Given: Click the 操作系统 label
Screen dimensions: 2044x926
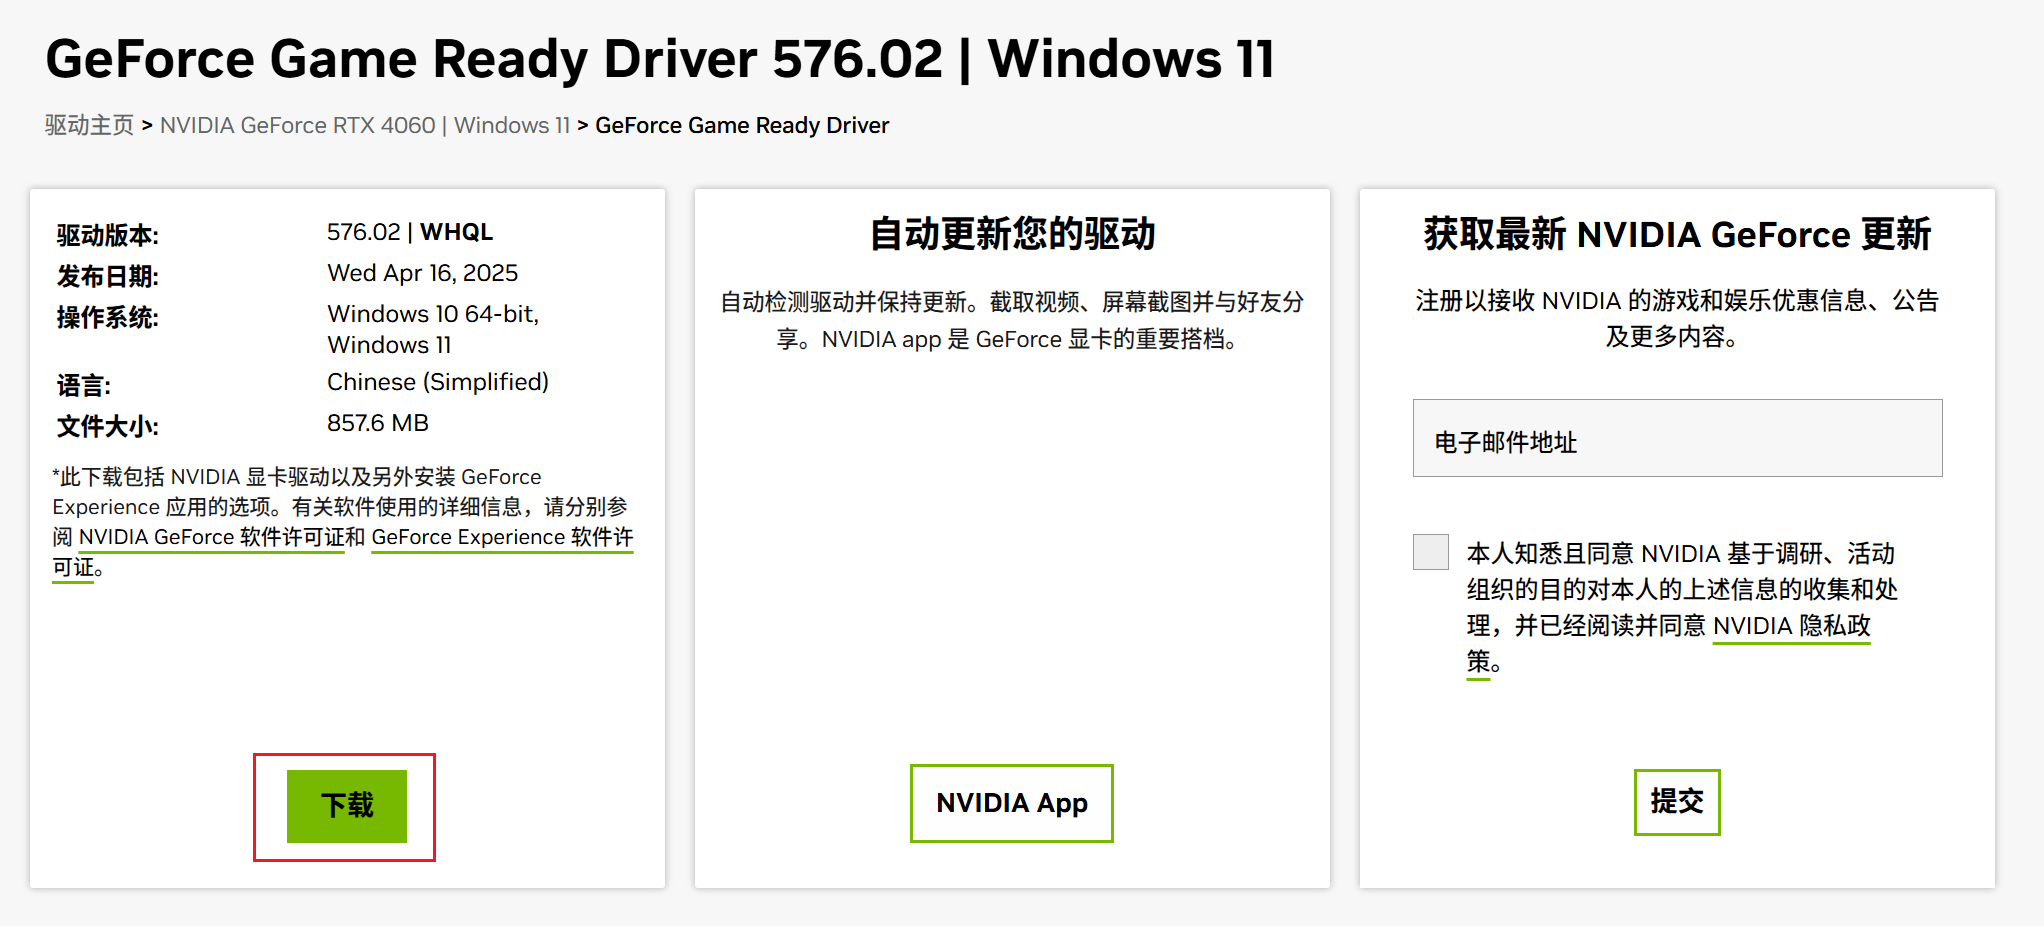Looking at the screenshot, I should 108,317.
